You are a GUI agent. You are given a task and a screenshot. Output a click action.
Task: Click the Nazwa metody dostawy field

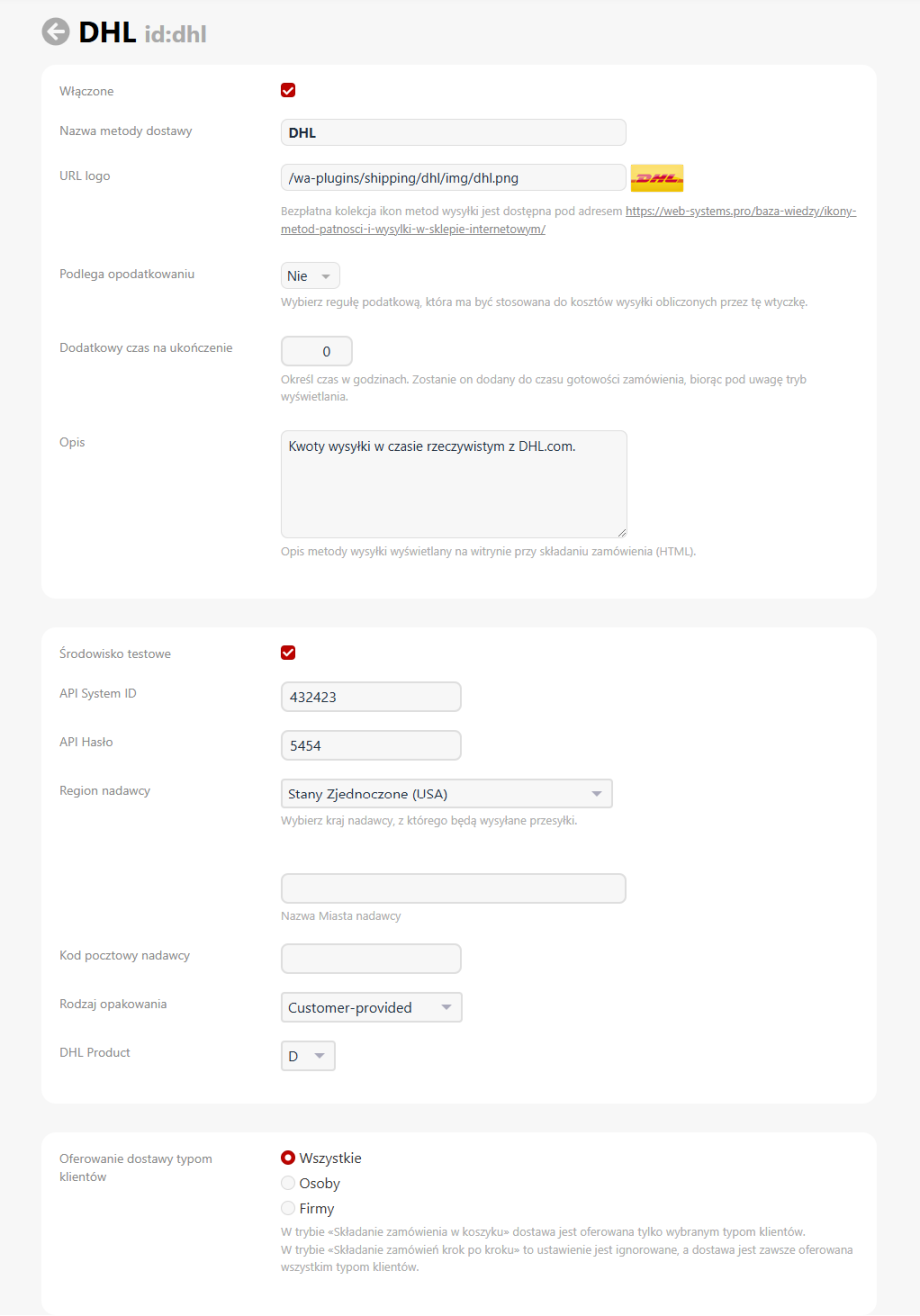tap(453, 132)
